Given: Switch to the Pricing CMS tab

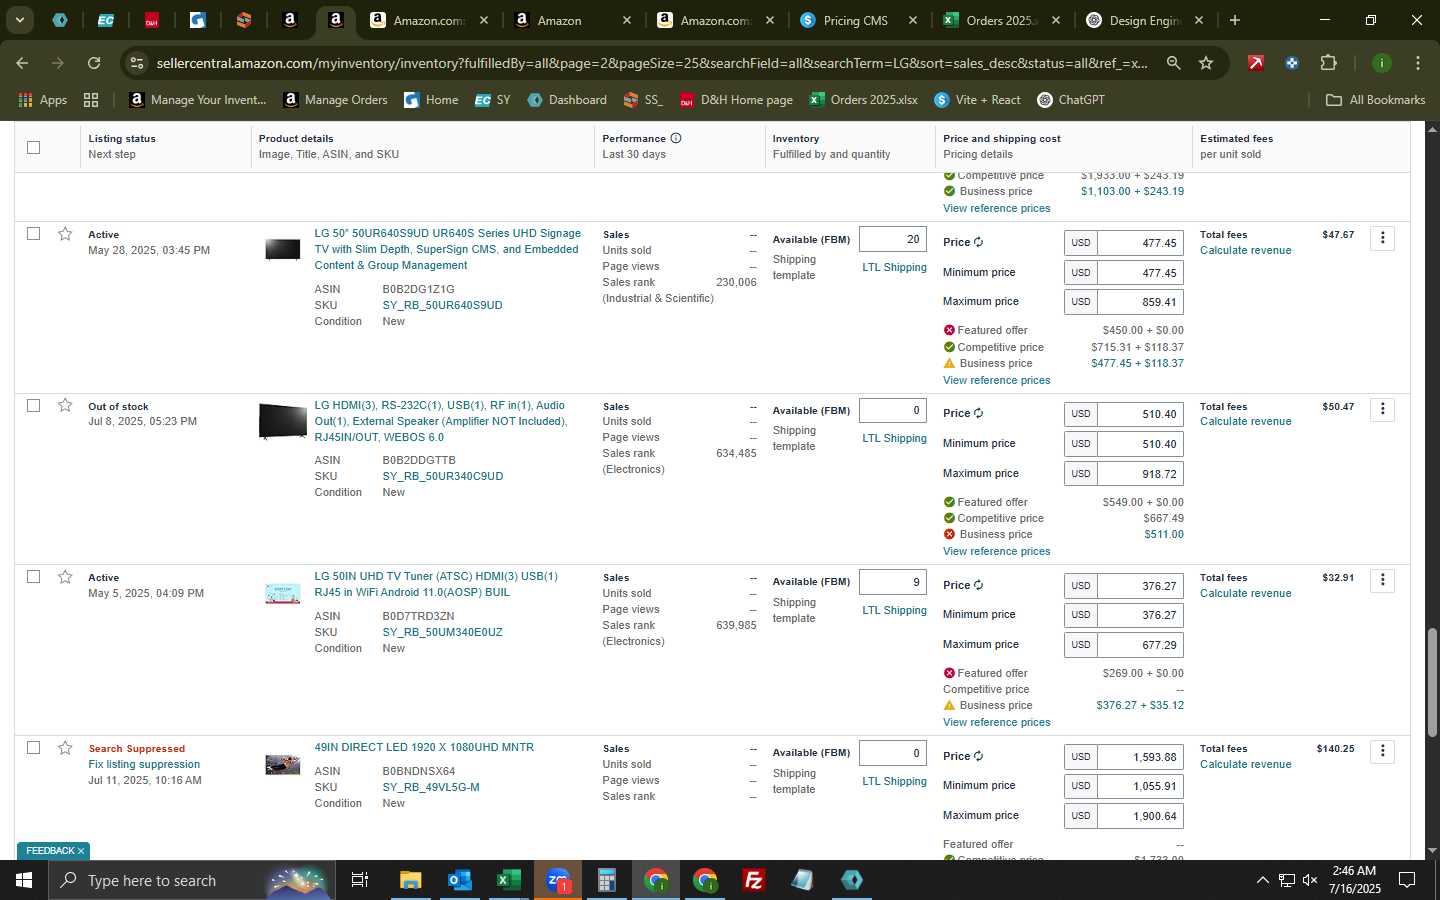Looking at the screenshot, I should coord(856,20).
